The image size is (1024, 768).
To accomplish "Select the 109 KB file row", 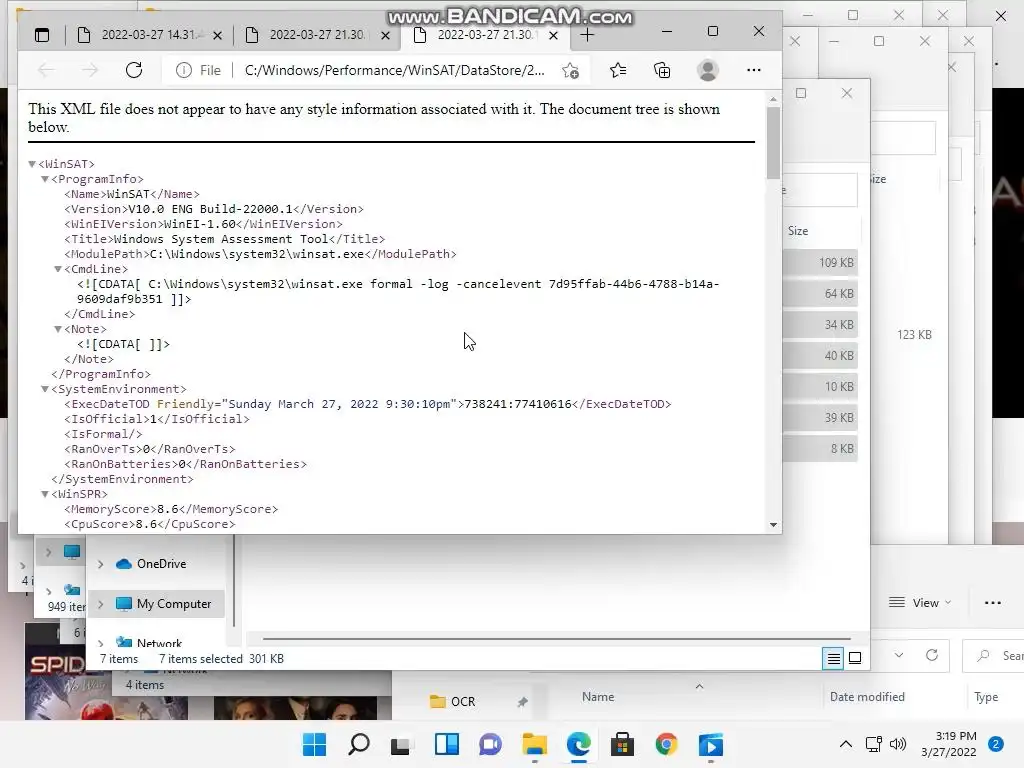I will tap(821, 263).
